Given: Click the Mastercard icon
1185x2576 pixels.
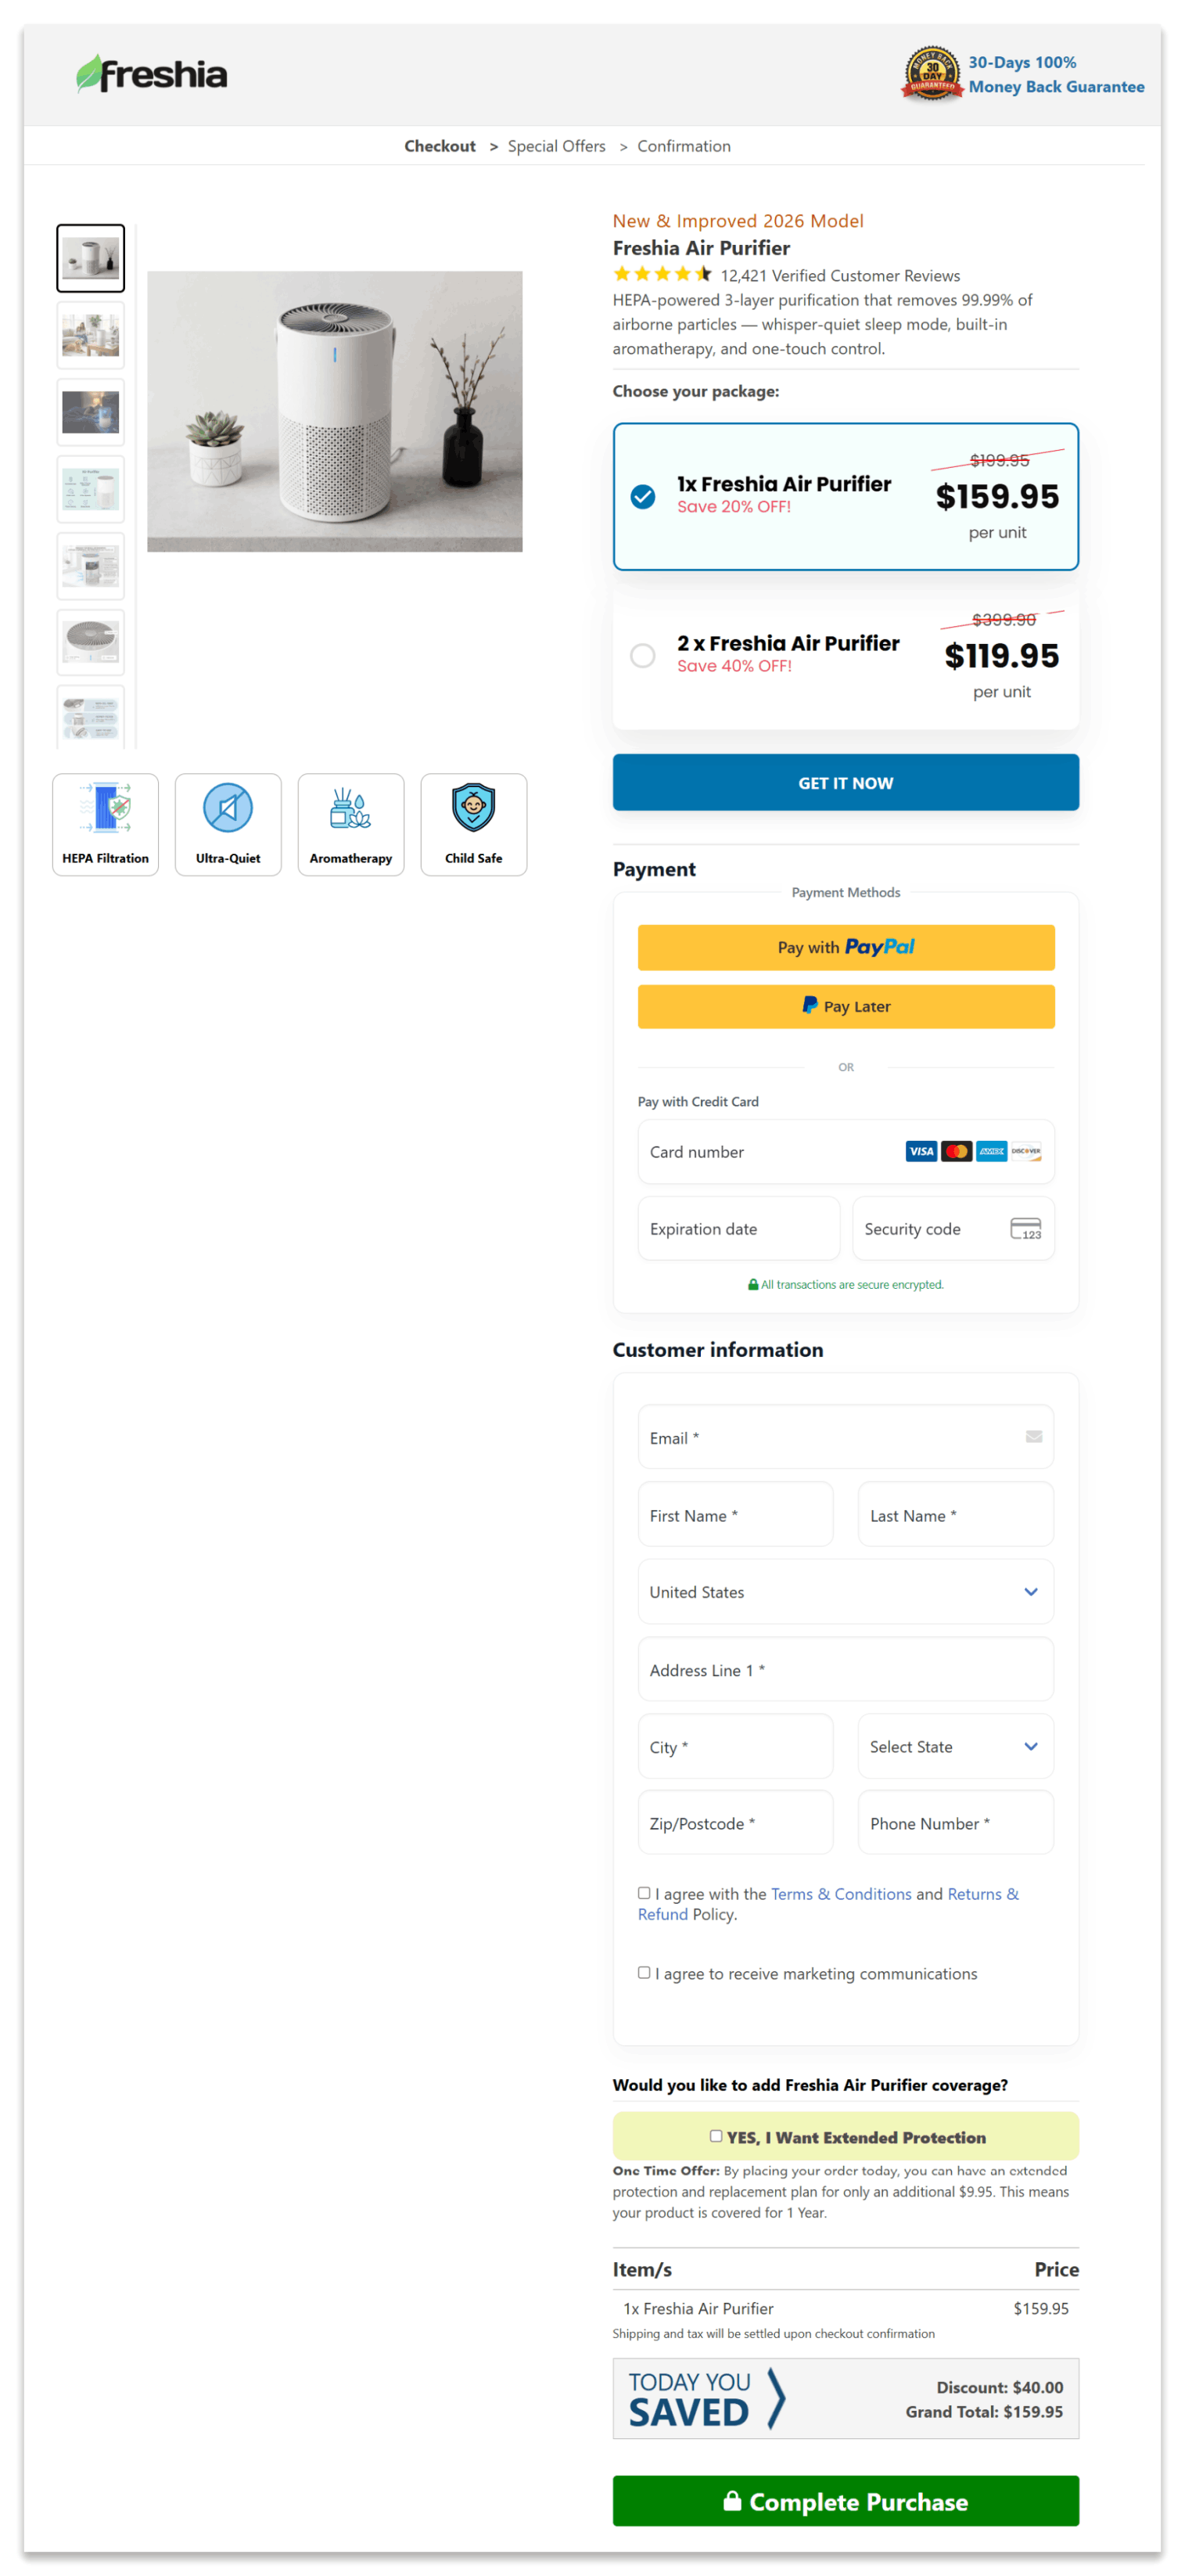Looking at the screenshot, I should [x=957, y=1152].
